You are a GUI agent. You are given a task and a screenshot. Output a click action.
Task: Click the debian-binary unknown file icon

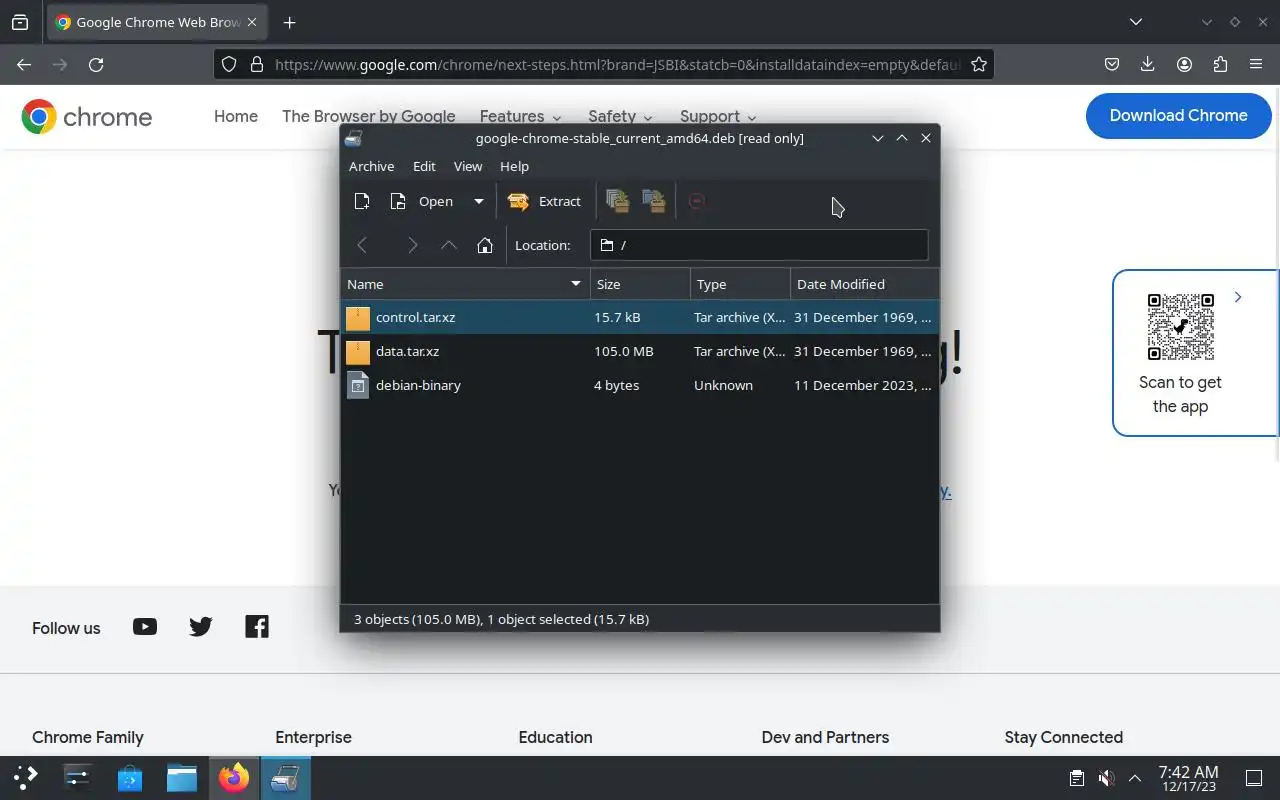pyautogui.click(x=358, y=385)
